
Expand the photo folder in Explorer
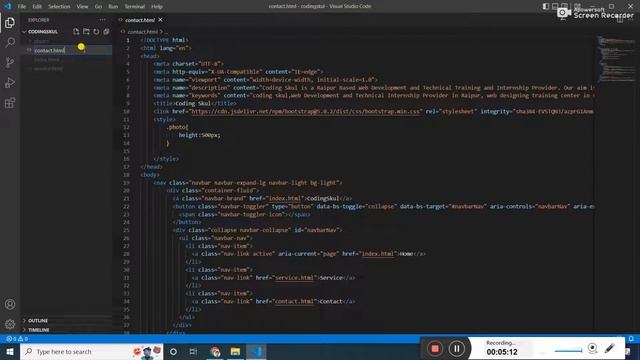pos(41,41)
